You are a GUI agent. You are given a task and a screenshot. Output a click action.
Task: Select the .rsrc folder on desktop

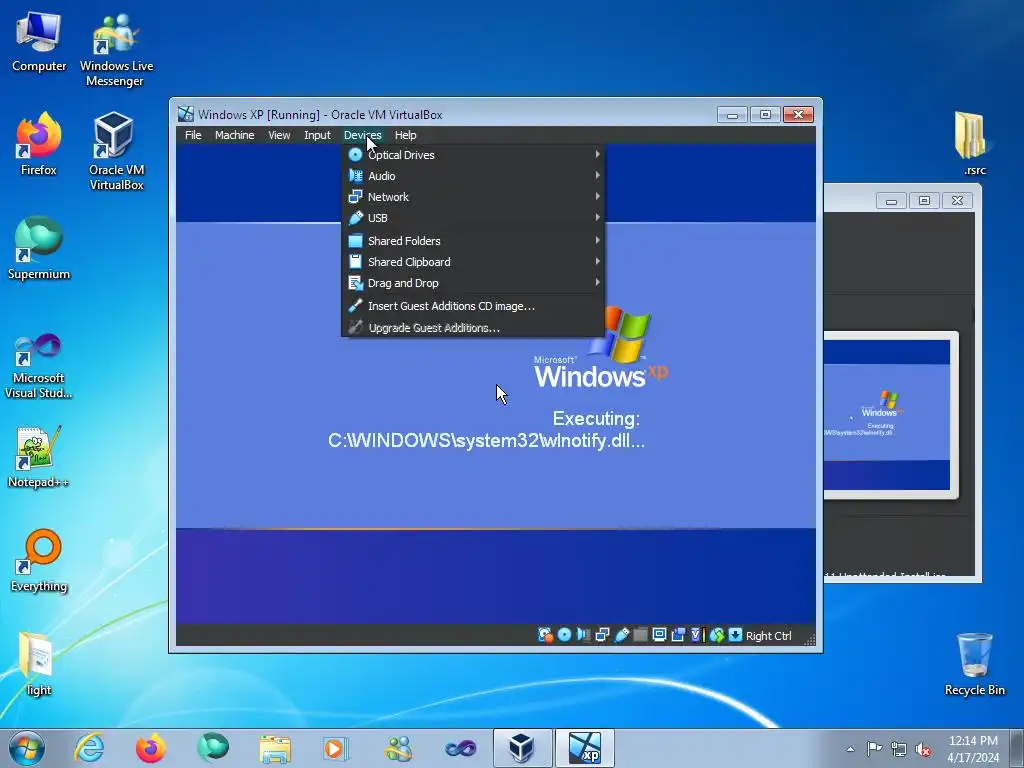click(974, 144)
